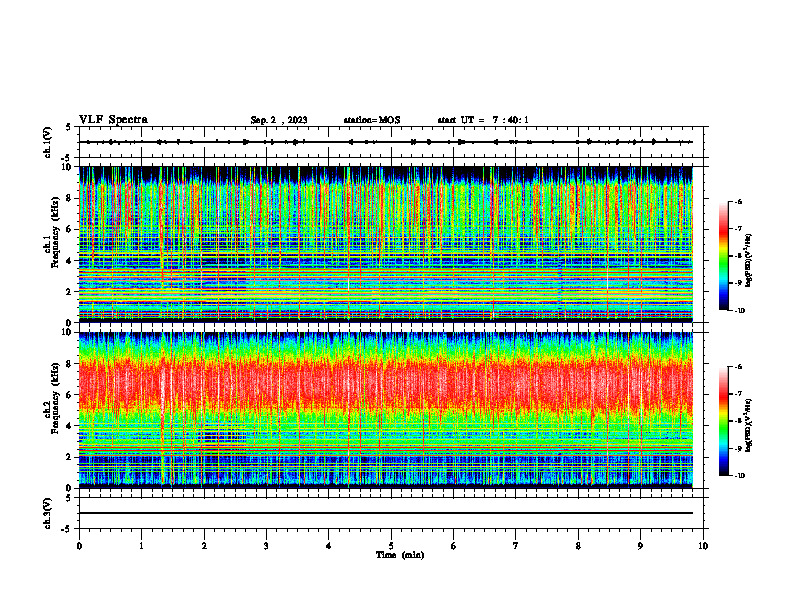Click the ch.3(V) axis label
The width and height of the screenshot is (792, 612).
pos(48,513)
